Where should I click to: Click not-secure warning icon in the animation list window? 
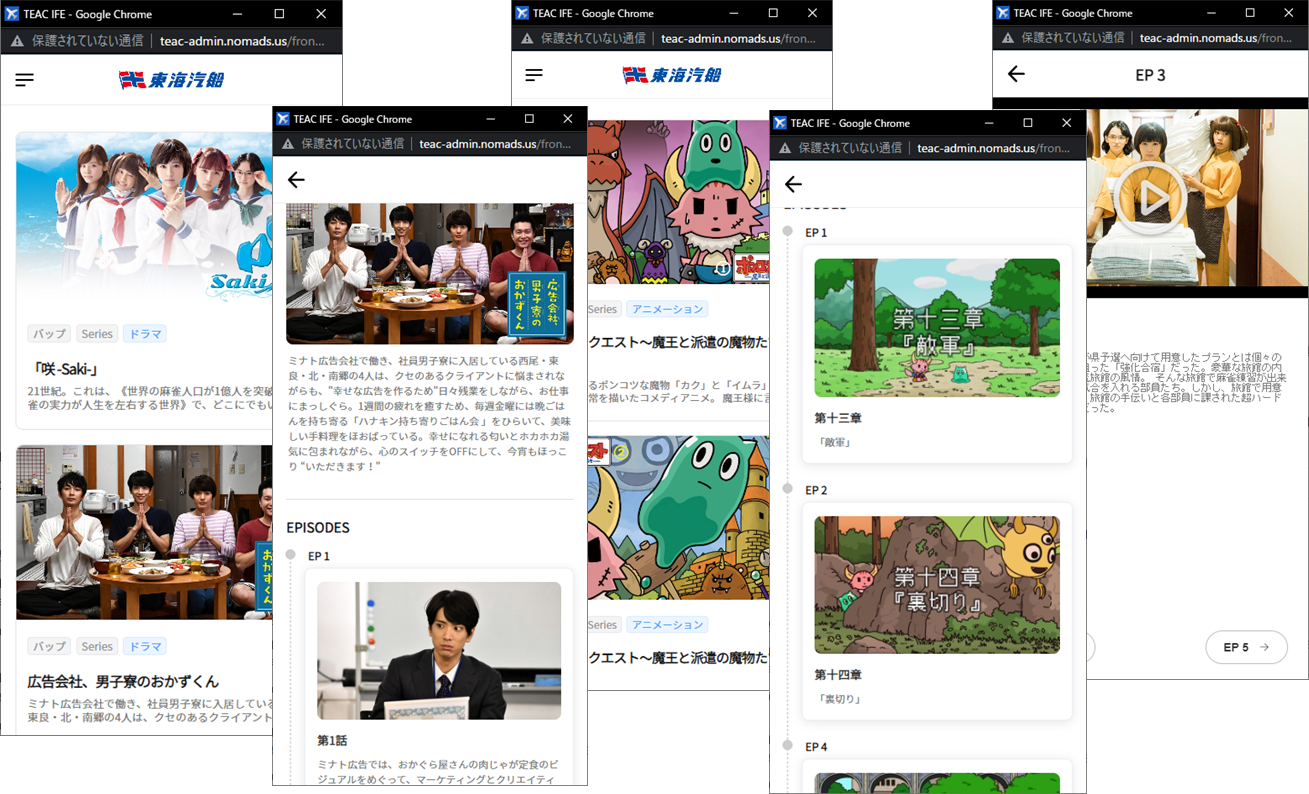(526, 39)
